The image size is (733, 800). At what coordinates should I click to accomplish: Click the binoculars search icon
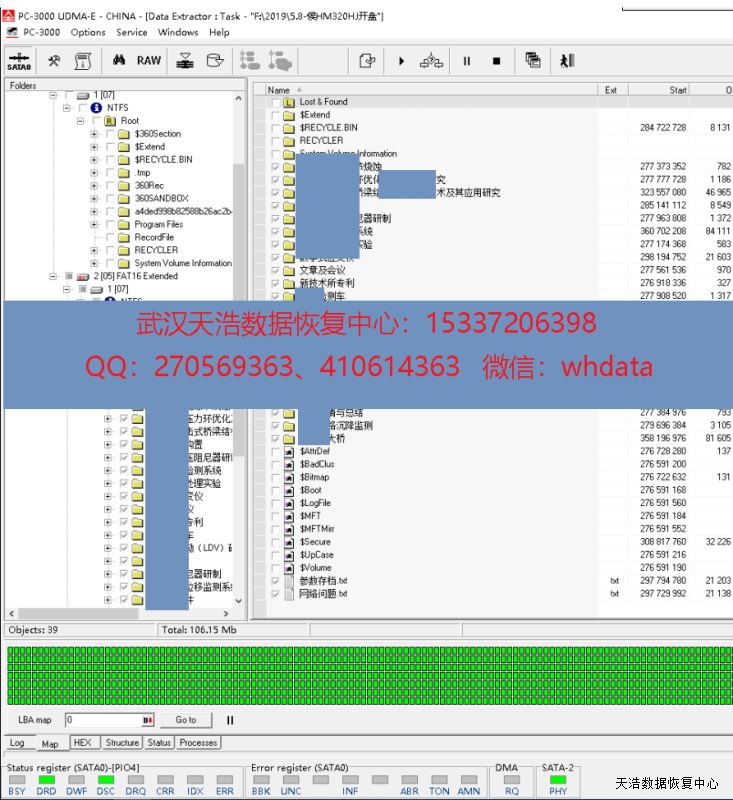click(x=119, y=61)
